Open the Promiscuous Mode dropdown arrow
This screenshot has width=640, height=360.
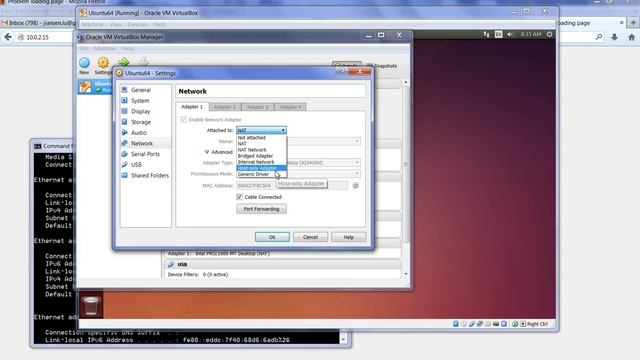tap(357, 174)
